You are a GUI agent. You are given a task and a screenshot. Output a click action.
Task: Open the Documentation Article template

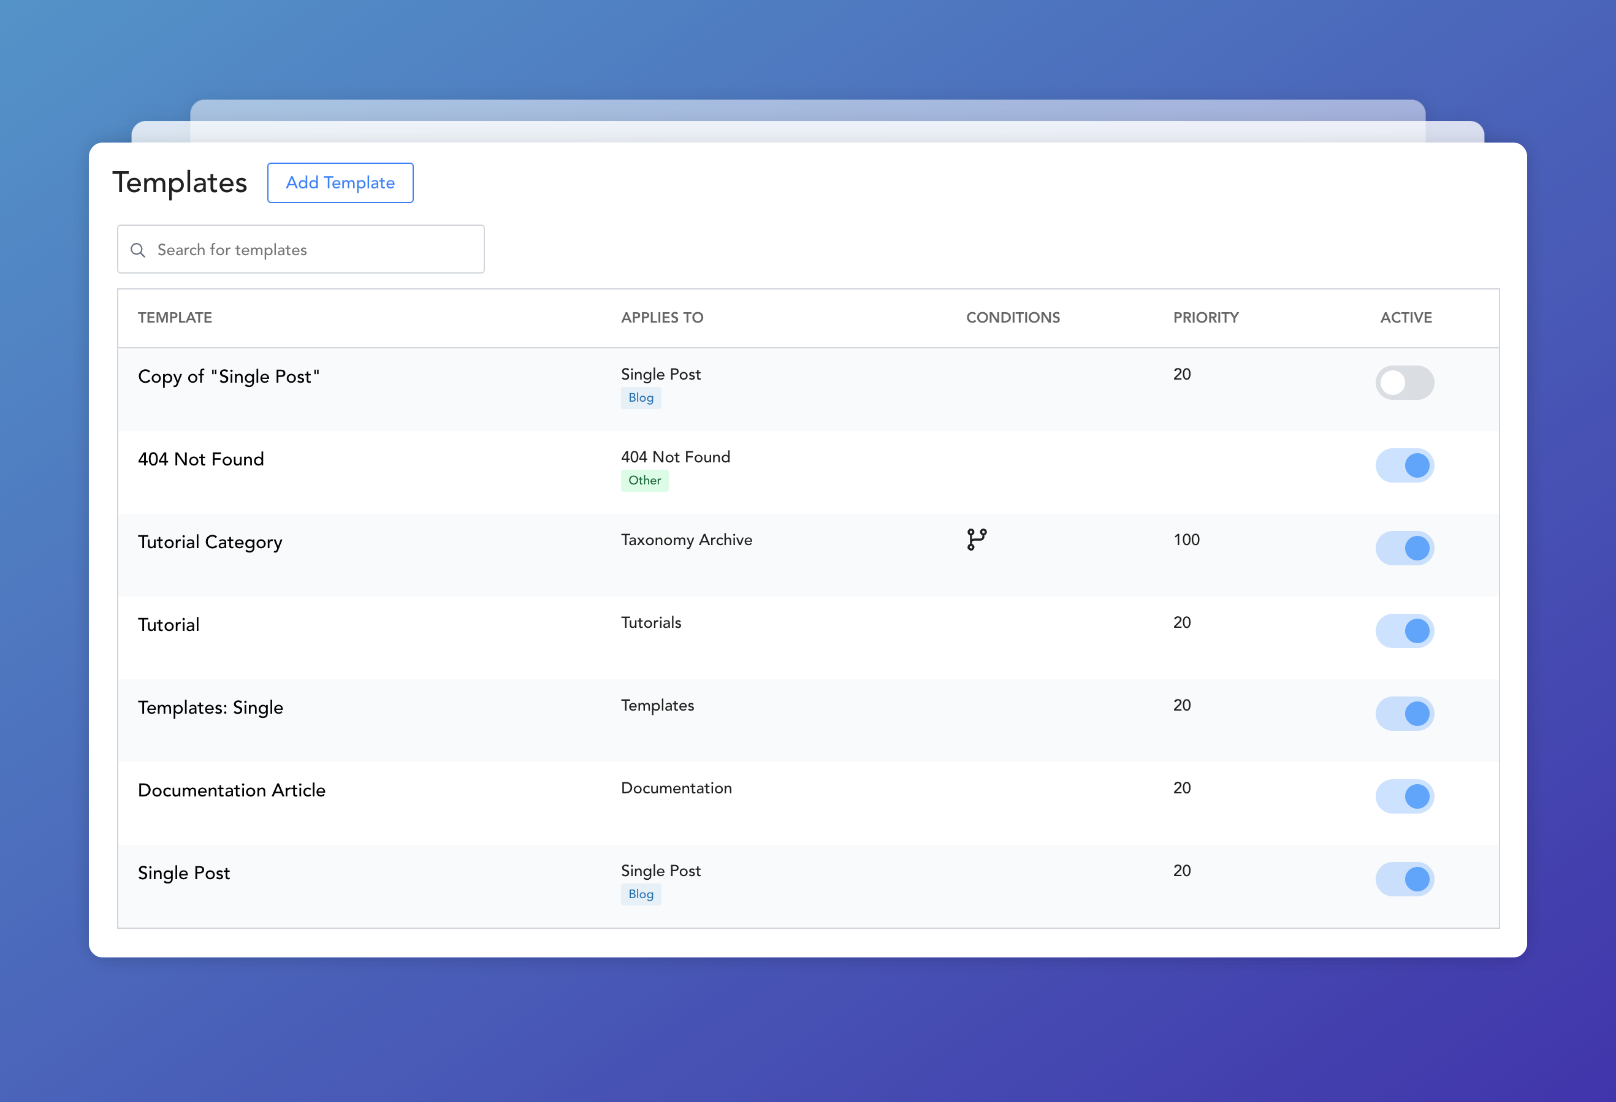pyautogui.click(x=232, y=791)
